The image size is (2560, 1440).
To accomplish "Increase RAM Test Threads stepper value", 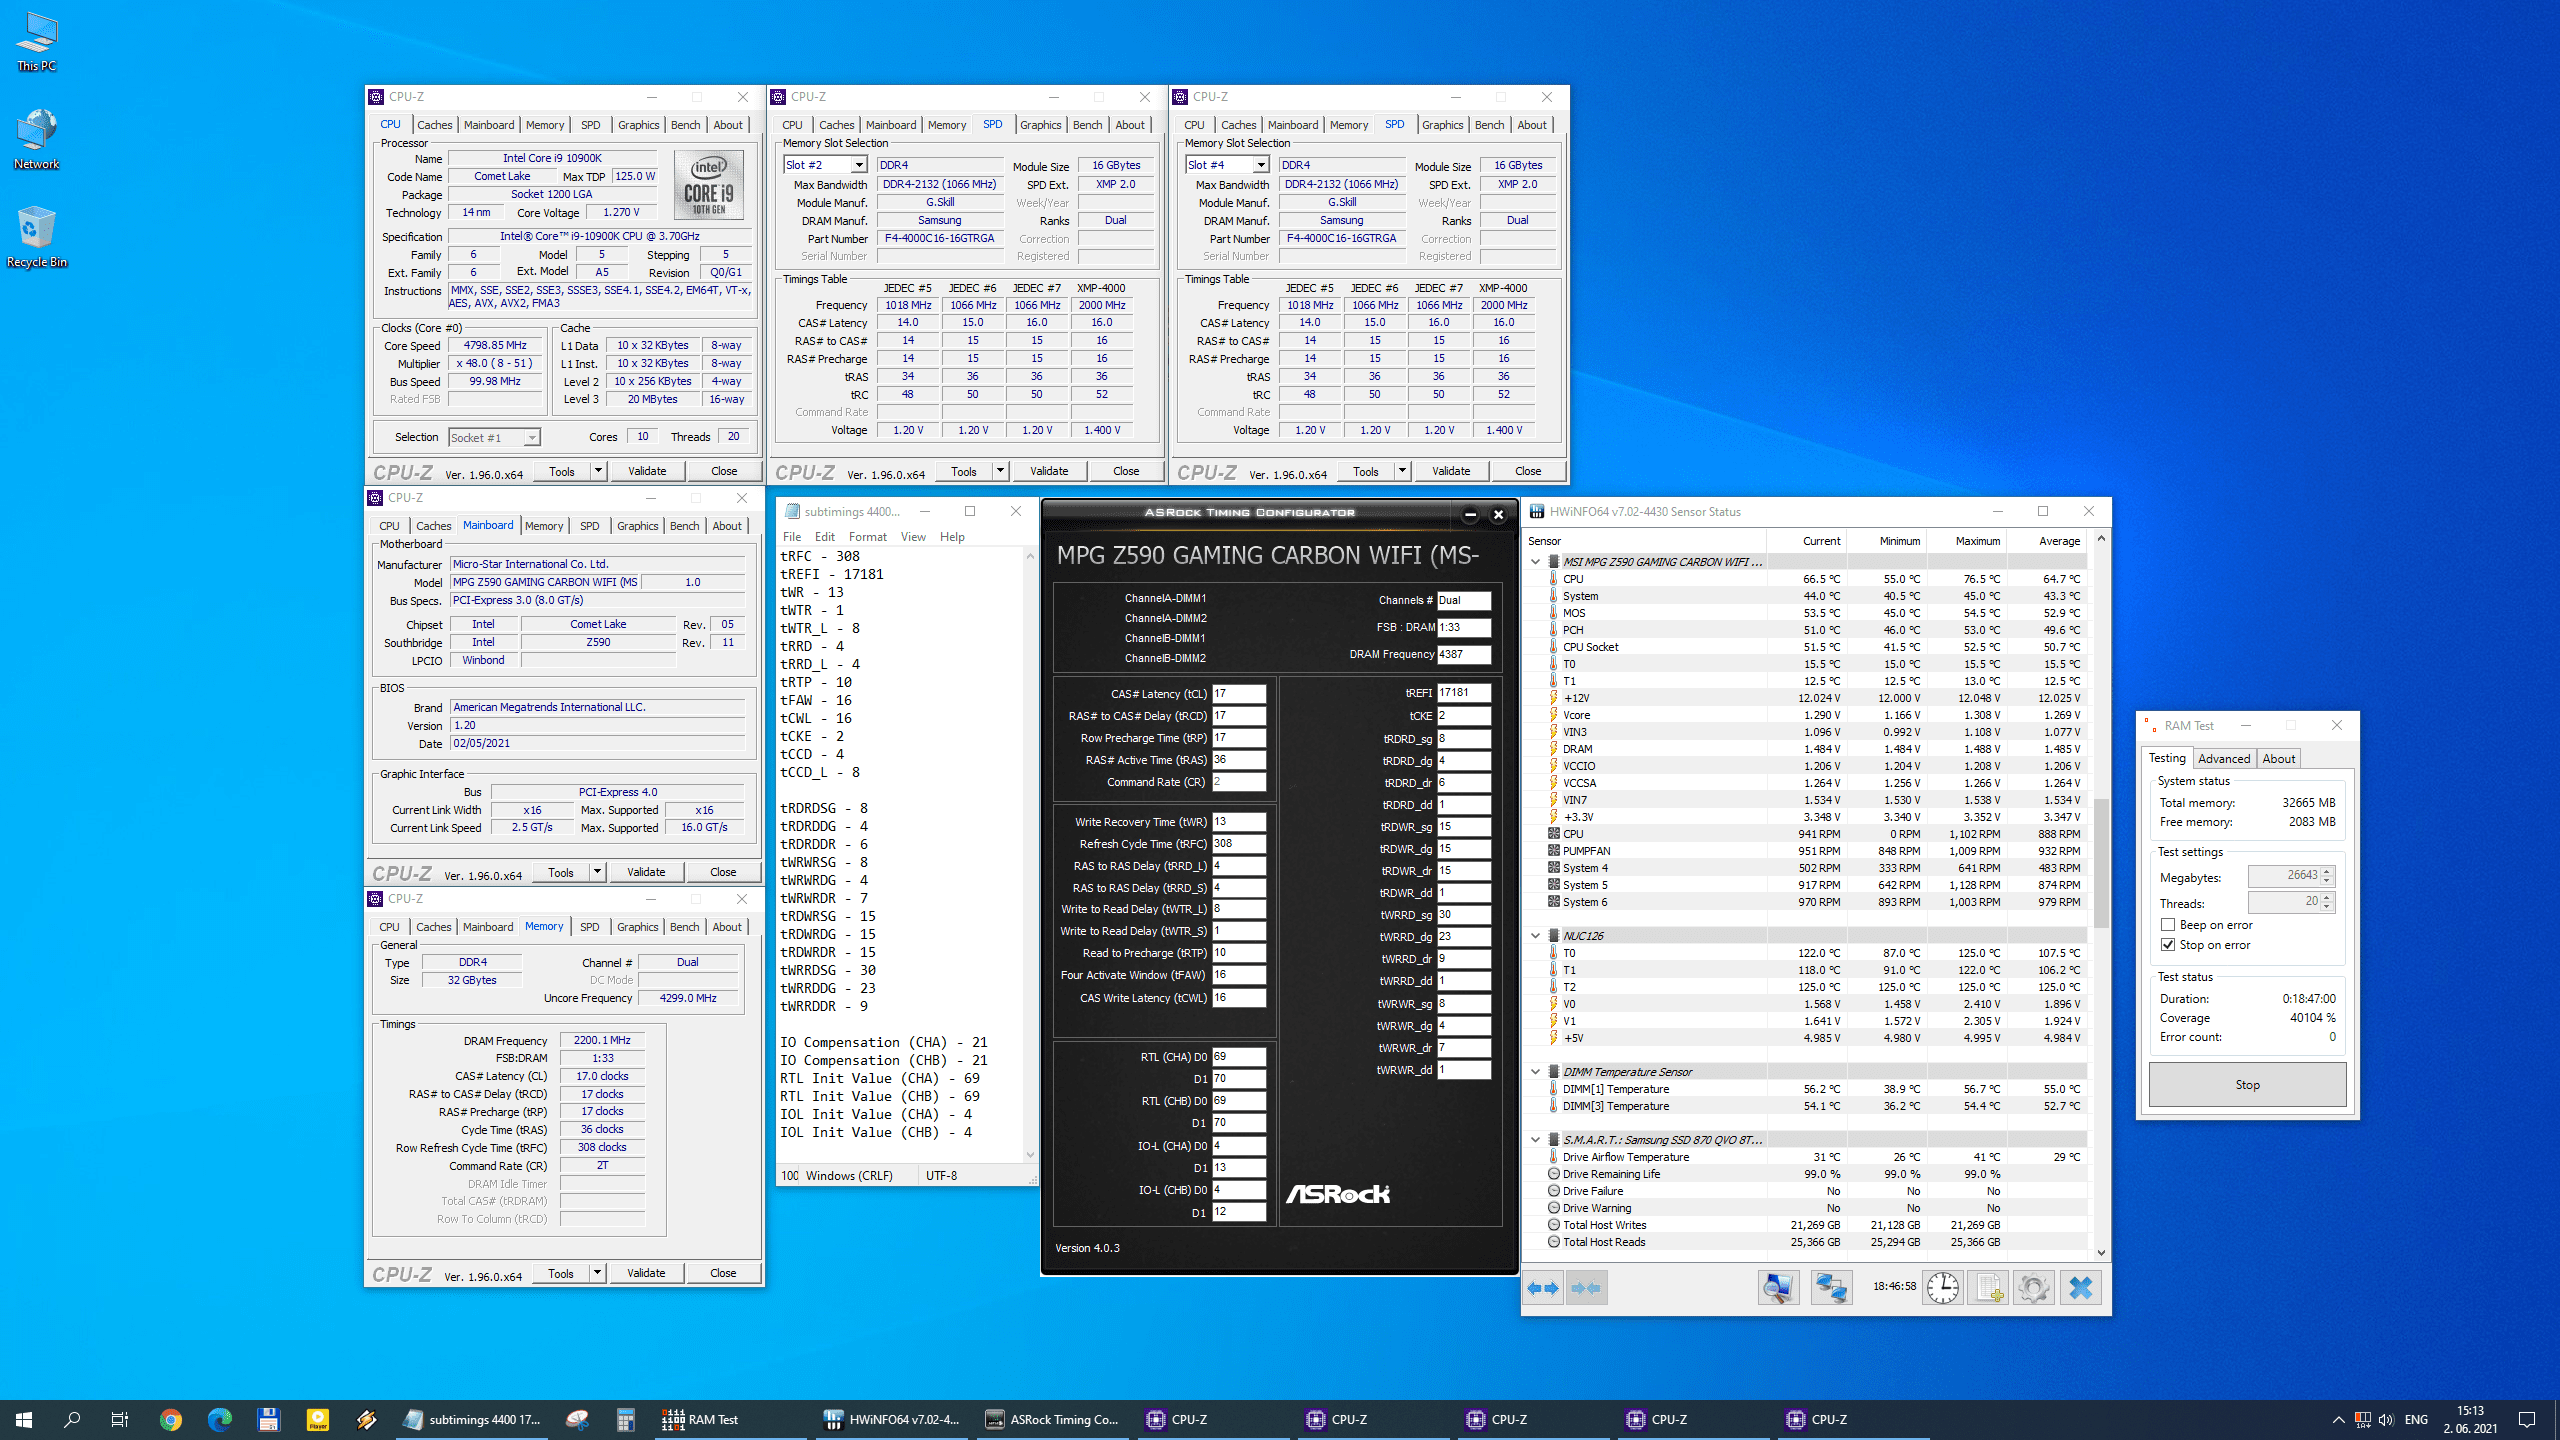I will click(x=2327, y=897).
